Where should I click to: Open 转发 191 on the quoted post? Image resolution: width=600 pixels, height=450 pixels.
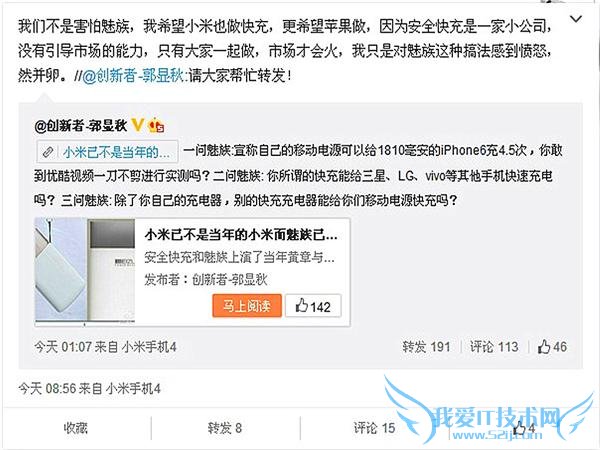[x=426, y=347]
